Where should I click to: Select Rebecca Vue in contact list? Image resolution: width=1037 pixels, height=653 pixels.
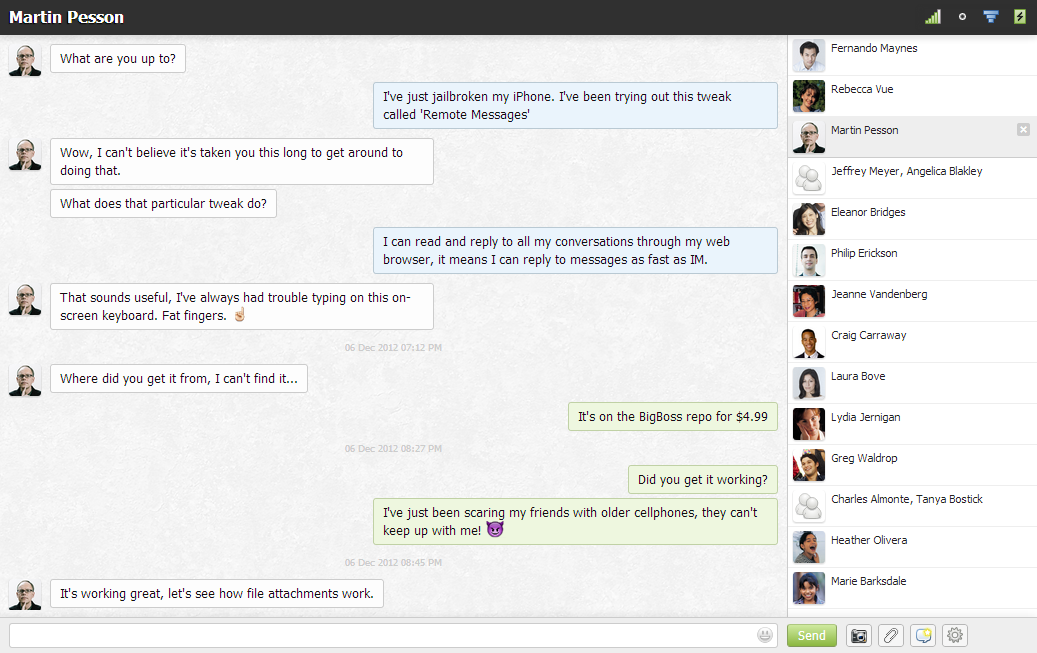pyautogui.click(x=861, y=90)
